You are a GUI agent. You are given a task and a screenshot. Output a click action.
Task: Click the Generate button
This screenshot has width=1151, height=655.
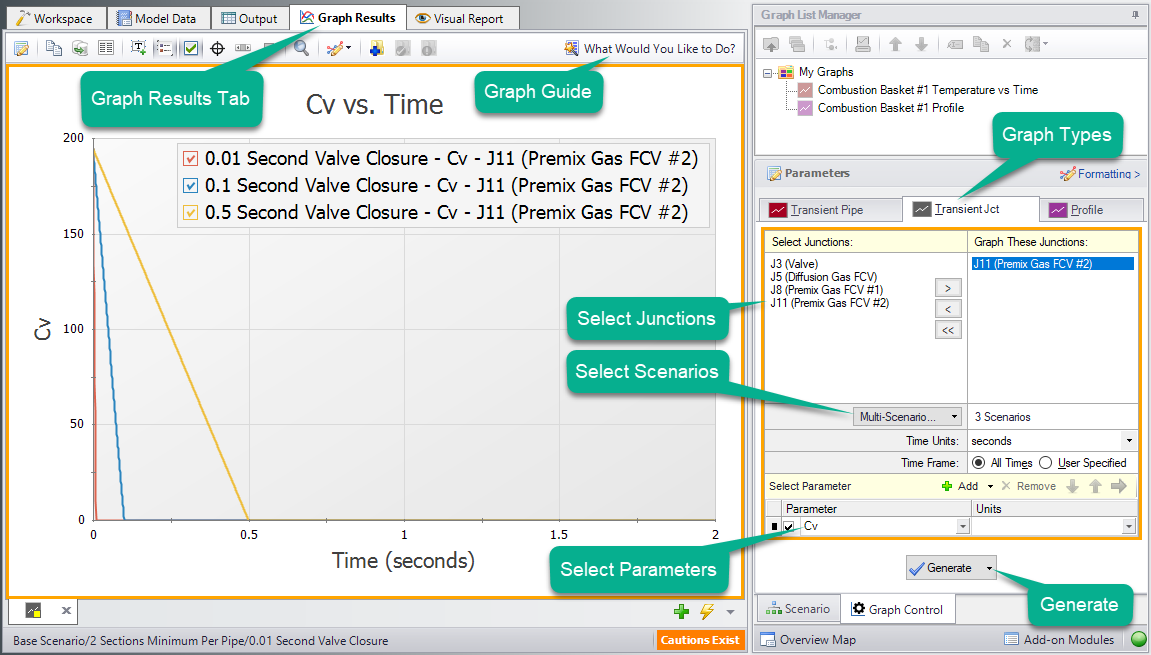(941, 568)
